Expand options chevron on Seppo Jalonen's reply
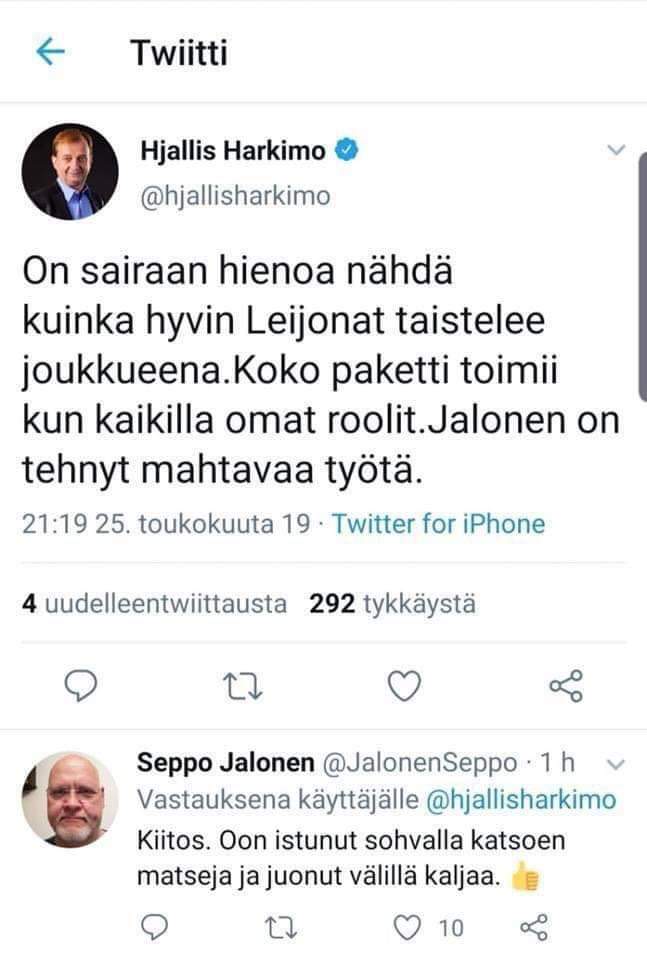The width and height of the screenshot is (647, 960). 616,764
